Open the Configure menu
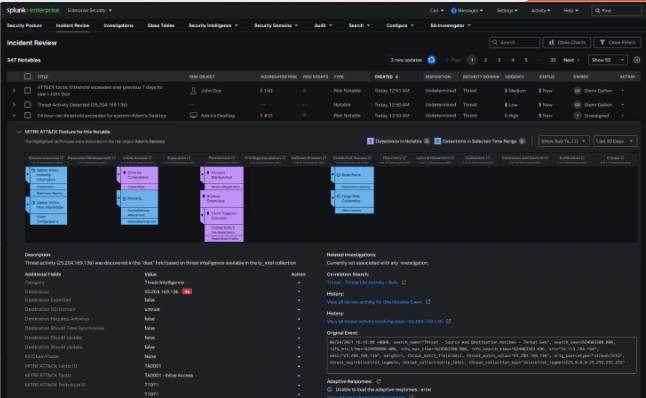 [400, 26]
